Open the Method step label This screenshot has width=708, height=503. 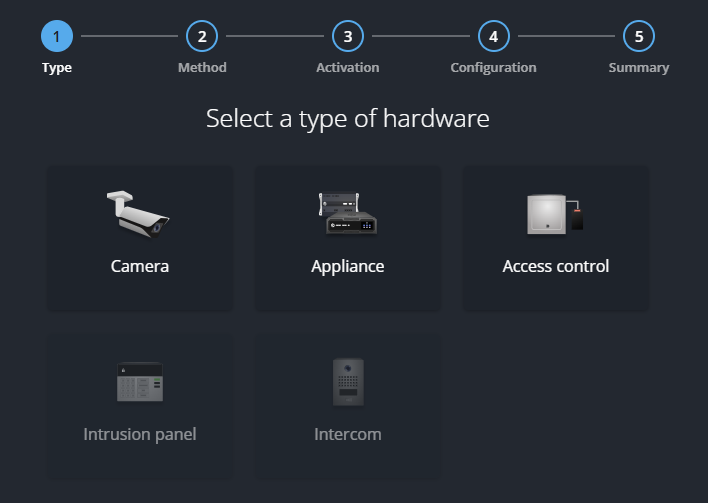click(202, 68)
